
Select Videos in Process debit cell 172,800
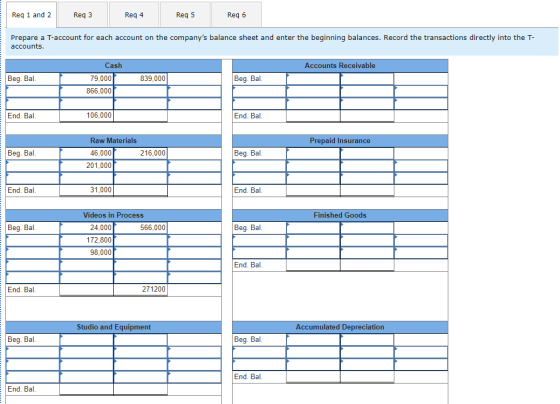[86, 240]
